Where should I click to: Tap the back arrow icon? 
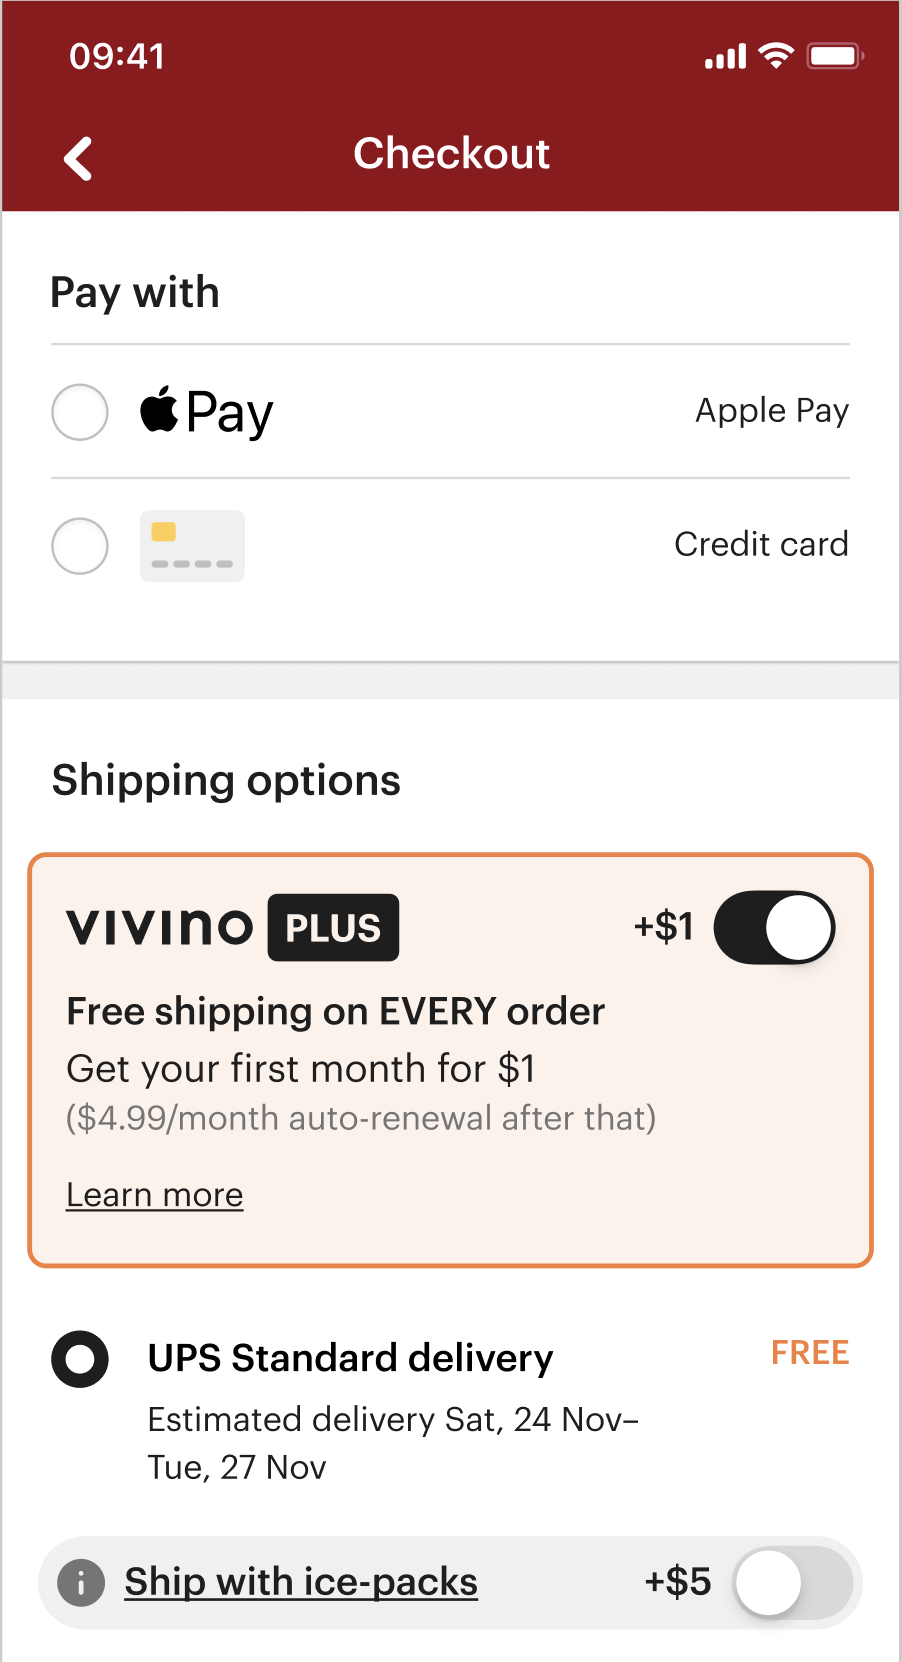click(78, 158)
